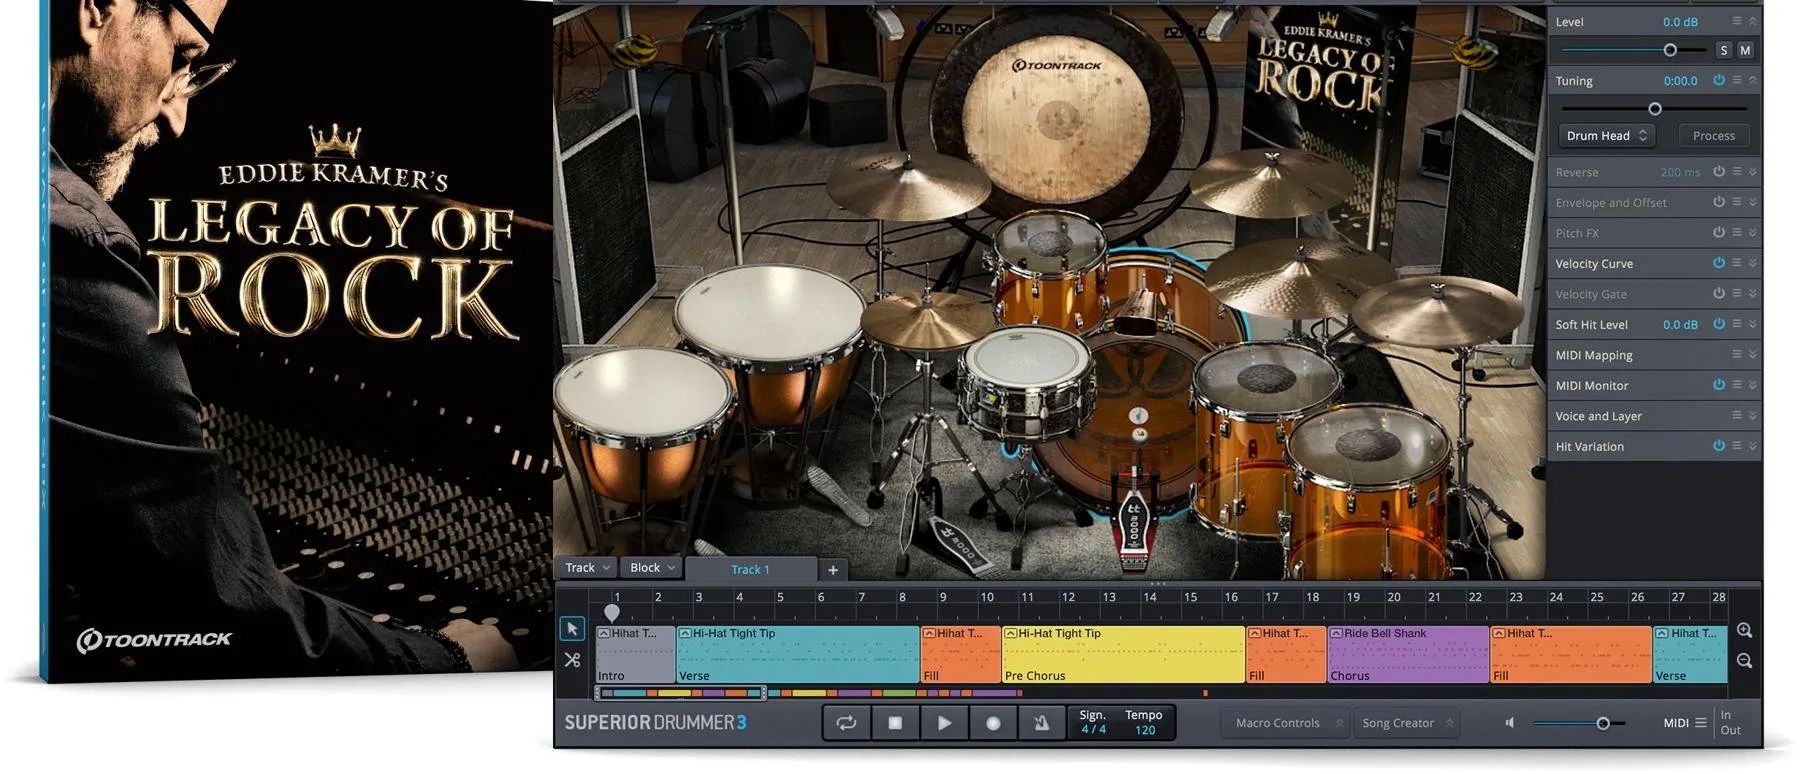Expand the Velocity Curve section chevron
1800x774 pixels.
click(1752, 263)
